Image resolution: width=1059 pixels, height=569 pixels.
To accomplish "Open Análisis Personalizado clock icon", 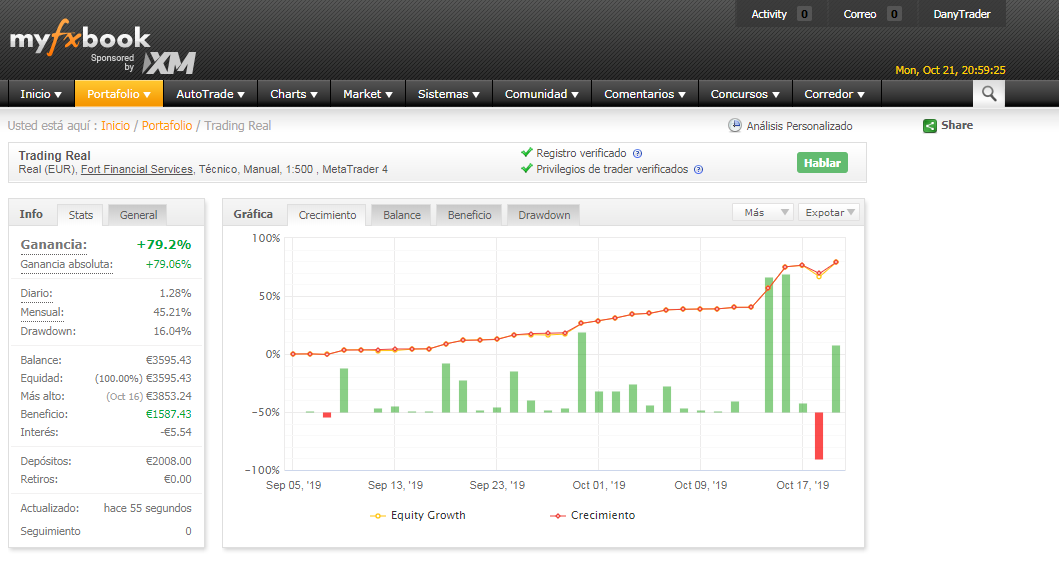I will [x=735, y=126].
